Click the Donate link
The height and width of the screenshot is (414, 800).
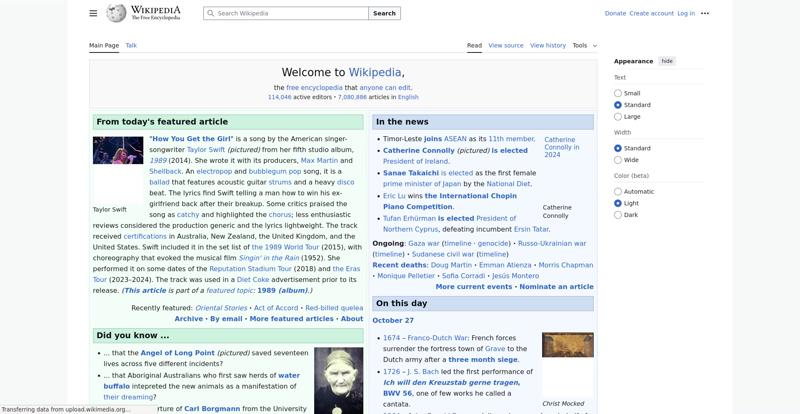point(615,13)
